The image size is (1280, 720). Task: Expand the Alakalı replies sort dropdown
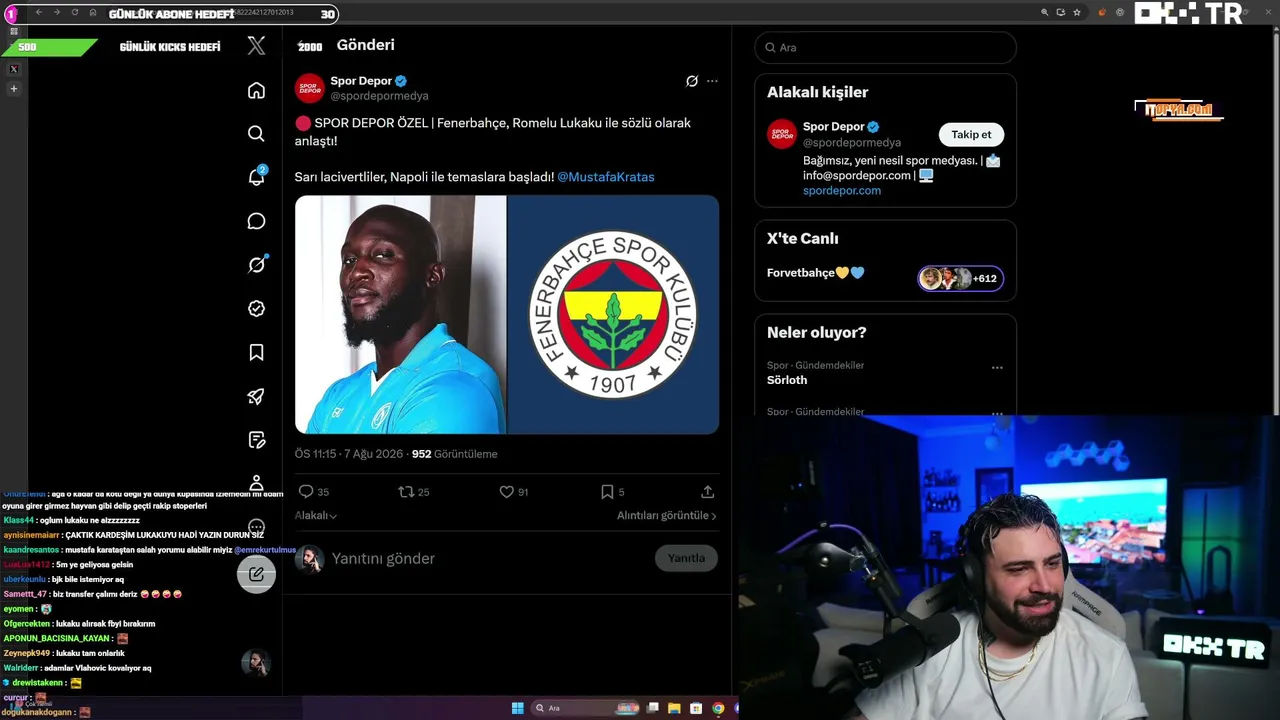(x=316, y=515)
